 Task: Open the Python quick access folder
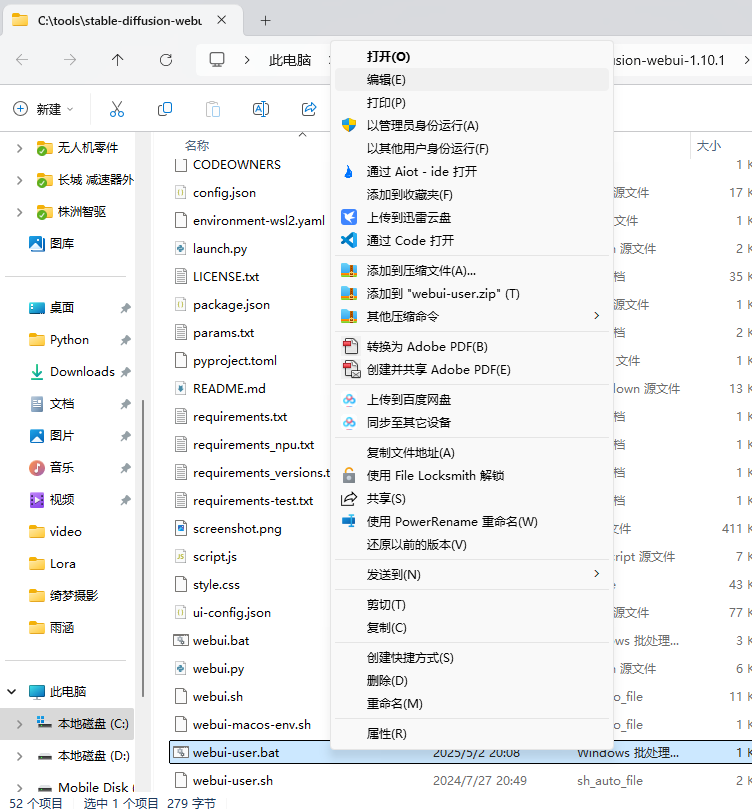click(x=69, y=339)
